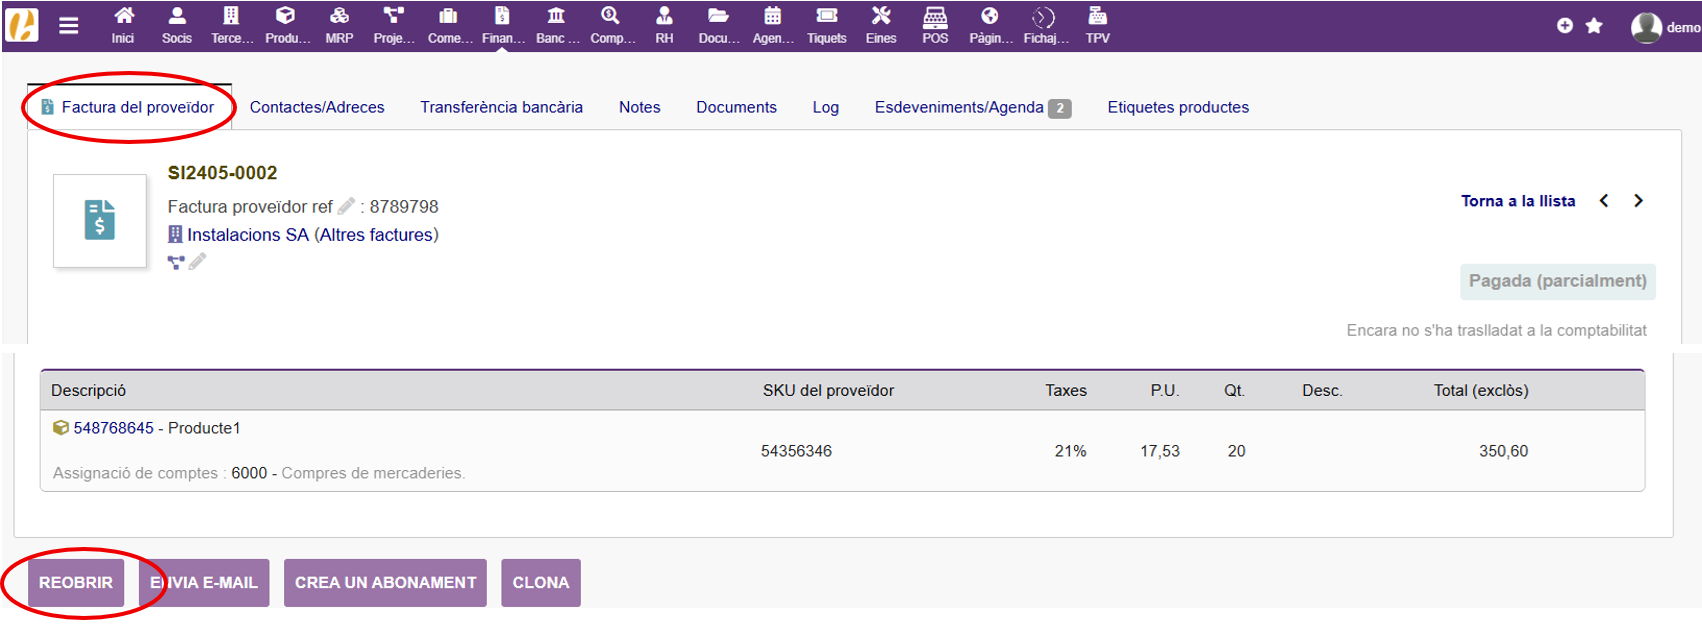Switch to the Contactes/Adreces tab
Image resolution: width=1702 pixels, height=629 pixels.
(x=317, y=107)
